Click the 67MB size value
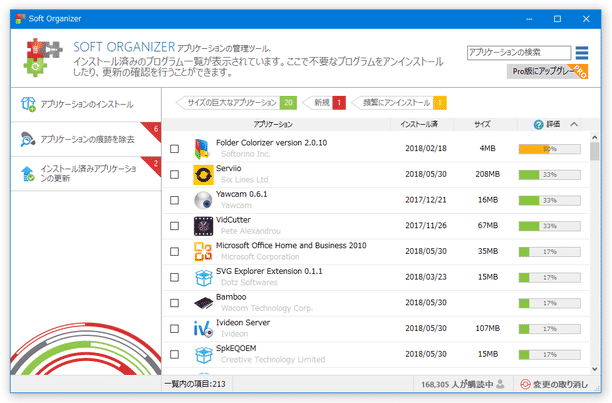This screenshot has width=612, height=403. [x=488, y=226]
